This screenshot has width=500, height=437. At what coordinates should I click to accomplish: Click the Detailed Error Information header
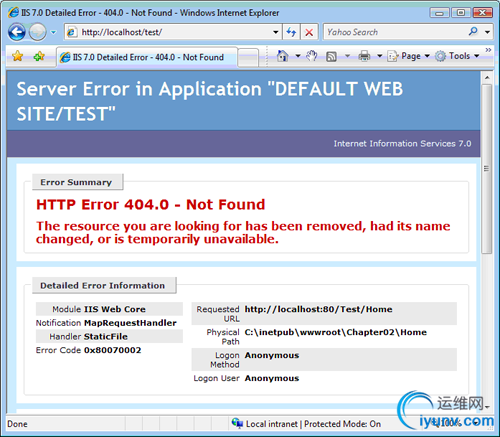coord(104,285)
